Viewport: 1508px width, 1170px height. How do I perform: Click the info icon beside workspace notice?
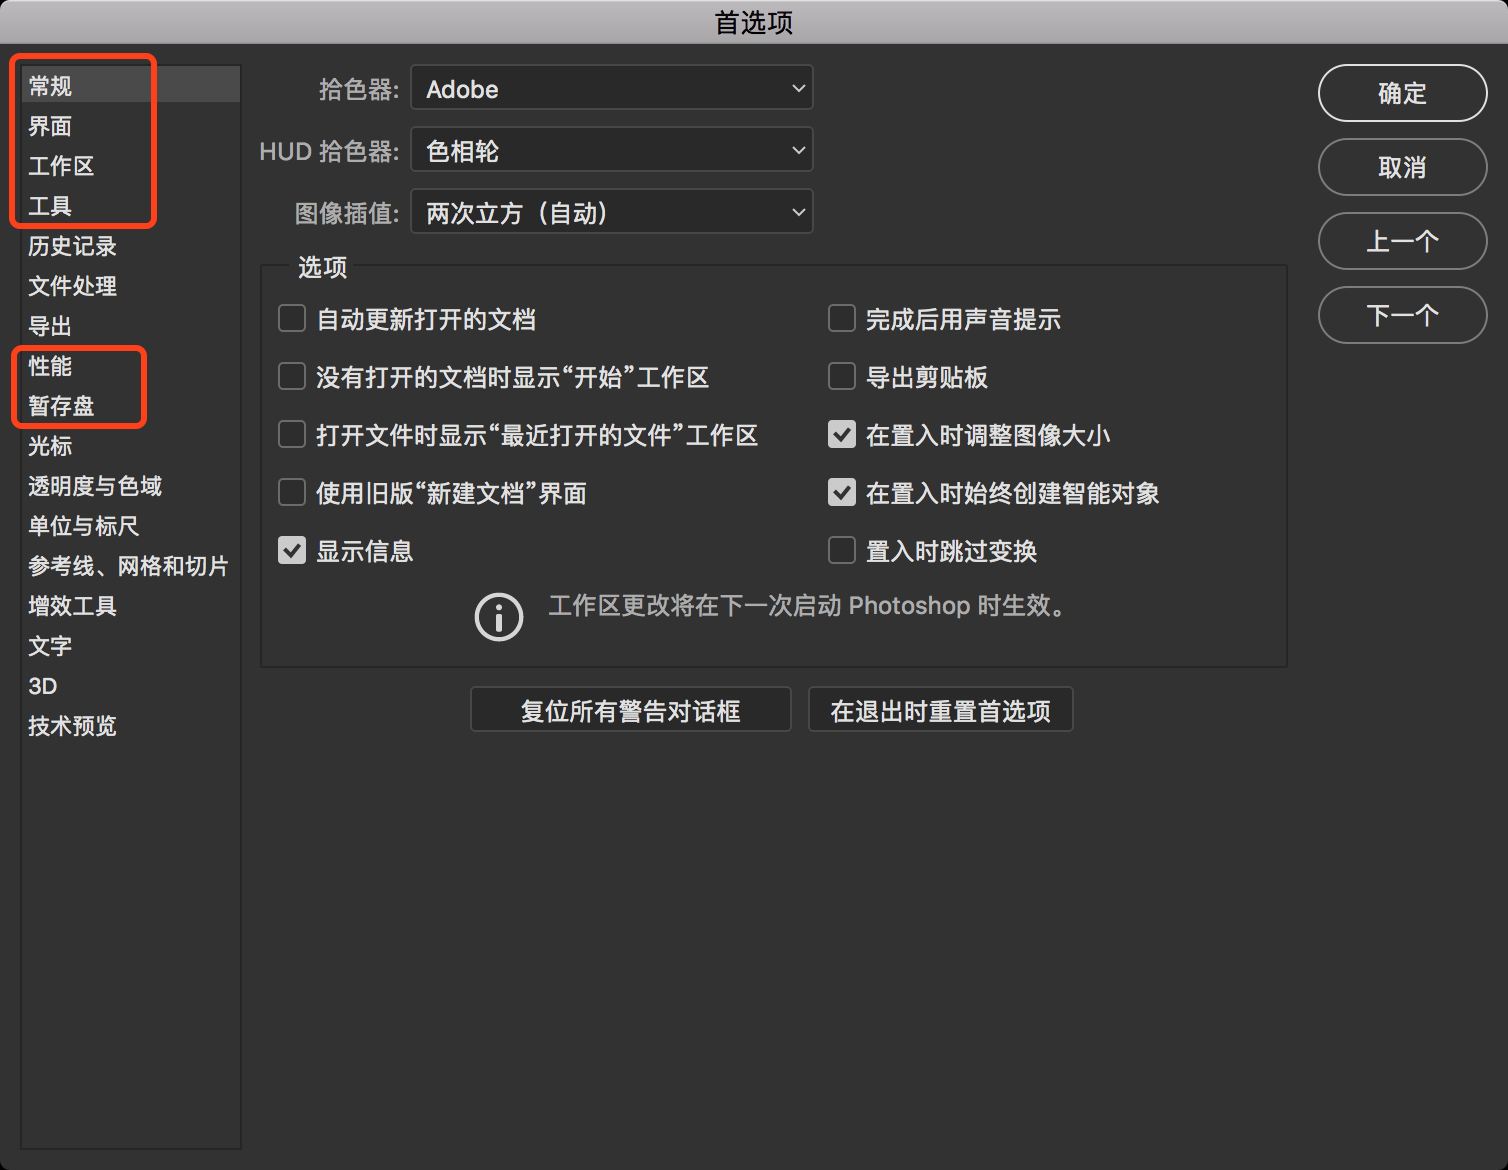(x=498, y=617)
